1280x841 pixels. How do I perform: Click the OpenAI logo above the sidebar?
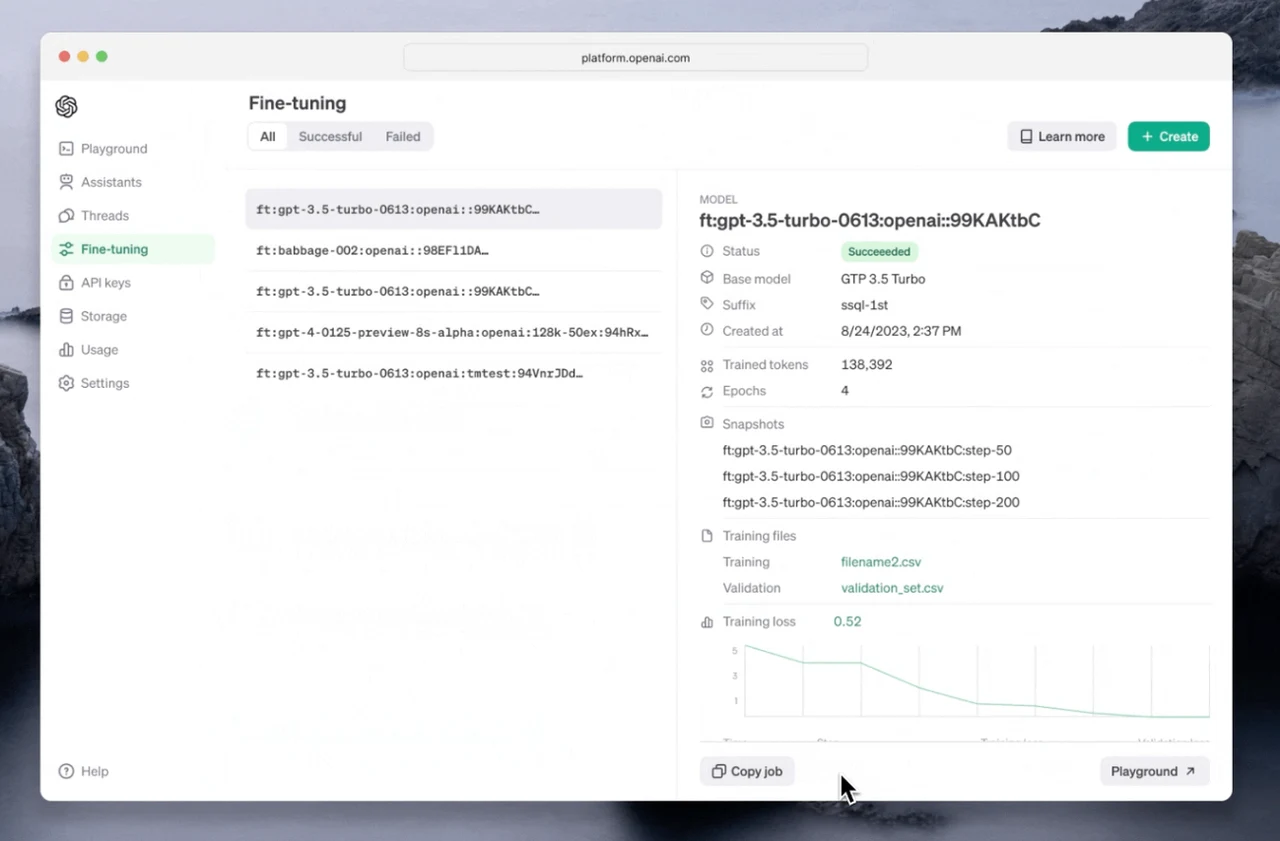click(x=66, y=106)
